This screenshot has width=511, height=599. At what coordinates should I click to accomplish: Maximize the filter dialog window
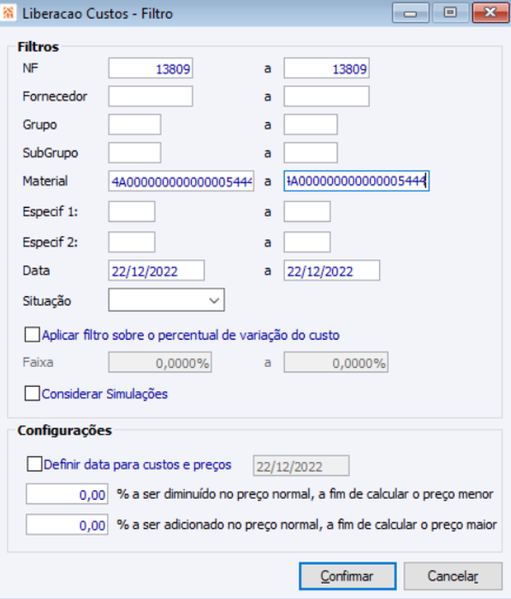click(450, 13)
